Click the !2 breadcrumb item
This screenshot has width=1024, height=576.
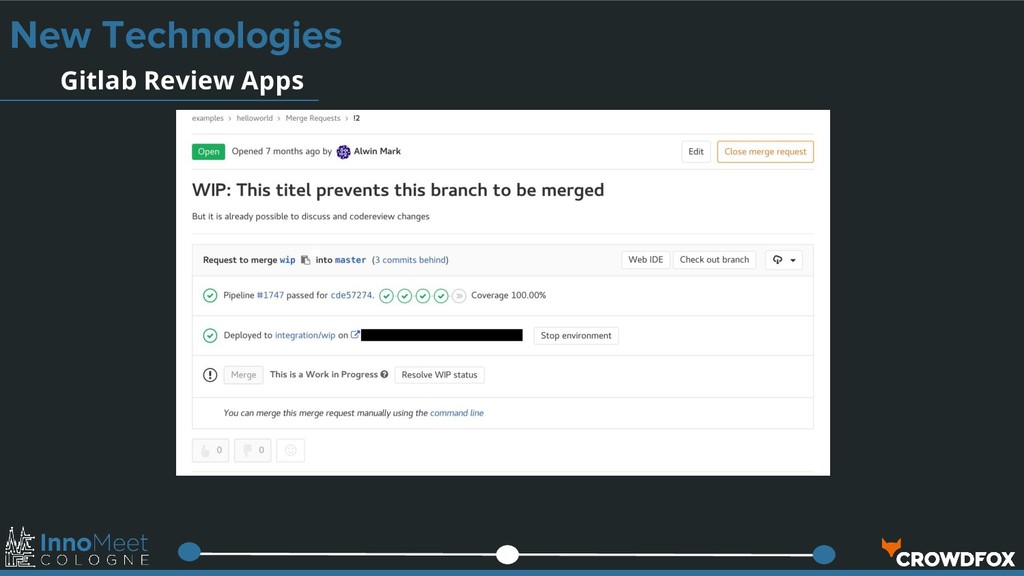357,118
